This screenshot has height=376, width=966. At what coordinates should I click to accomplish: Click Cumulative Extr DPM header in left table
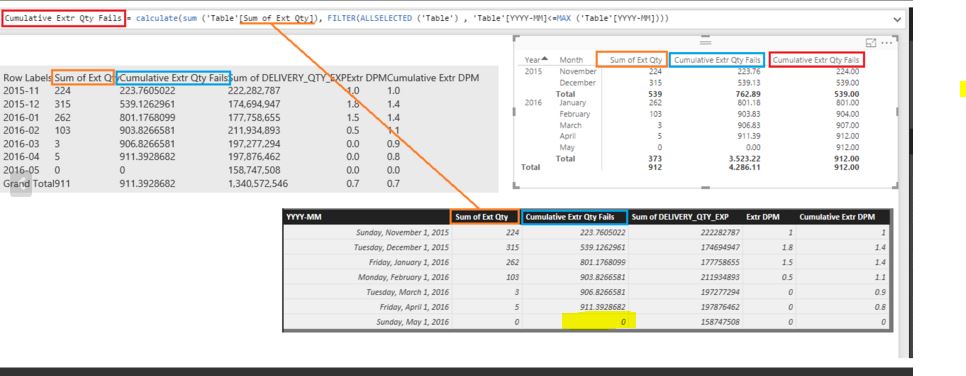[434, 78]
